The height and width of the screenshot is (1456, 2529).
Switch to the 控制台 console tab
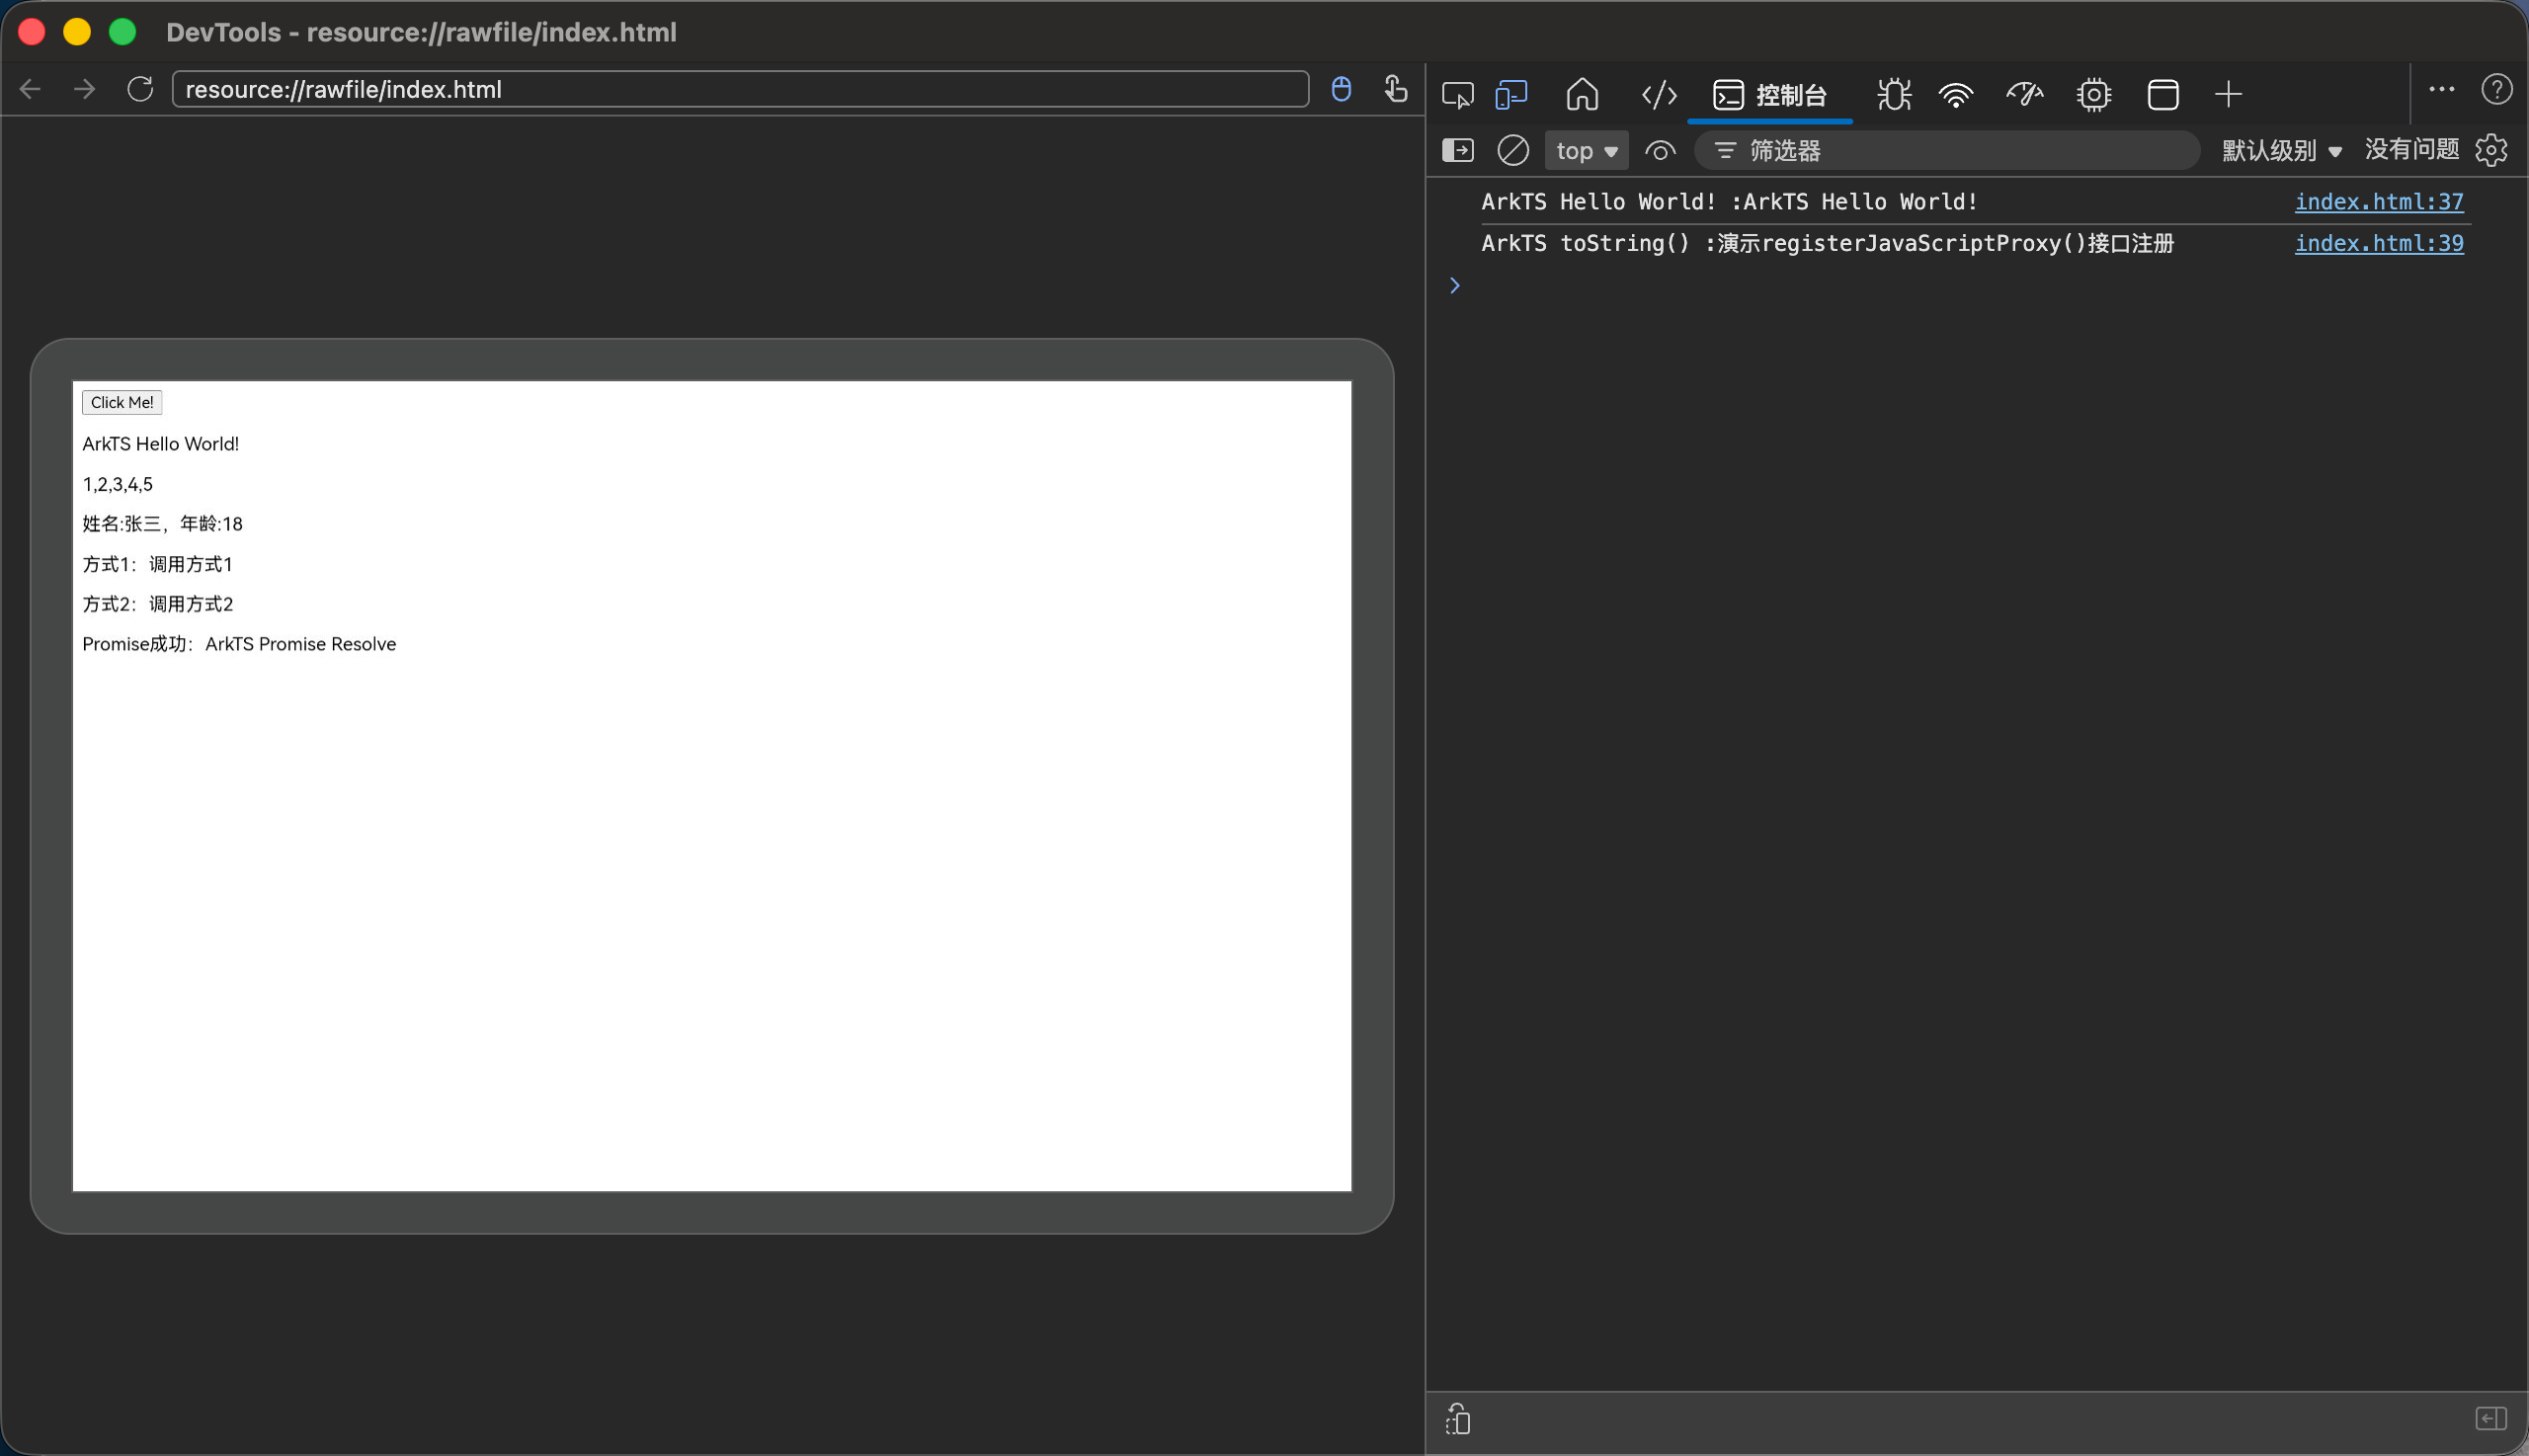click(1770, 95)
